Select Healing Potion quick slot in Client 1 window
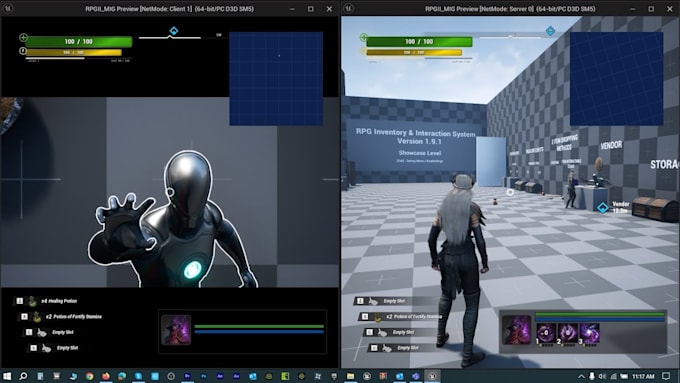This screenshot has height=383, width=680. tap(47, 301)
